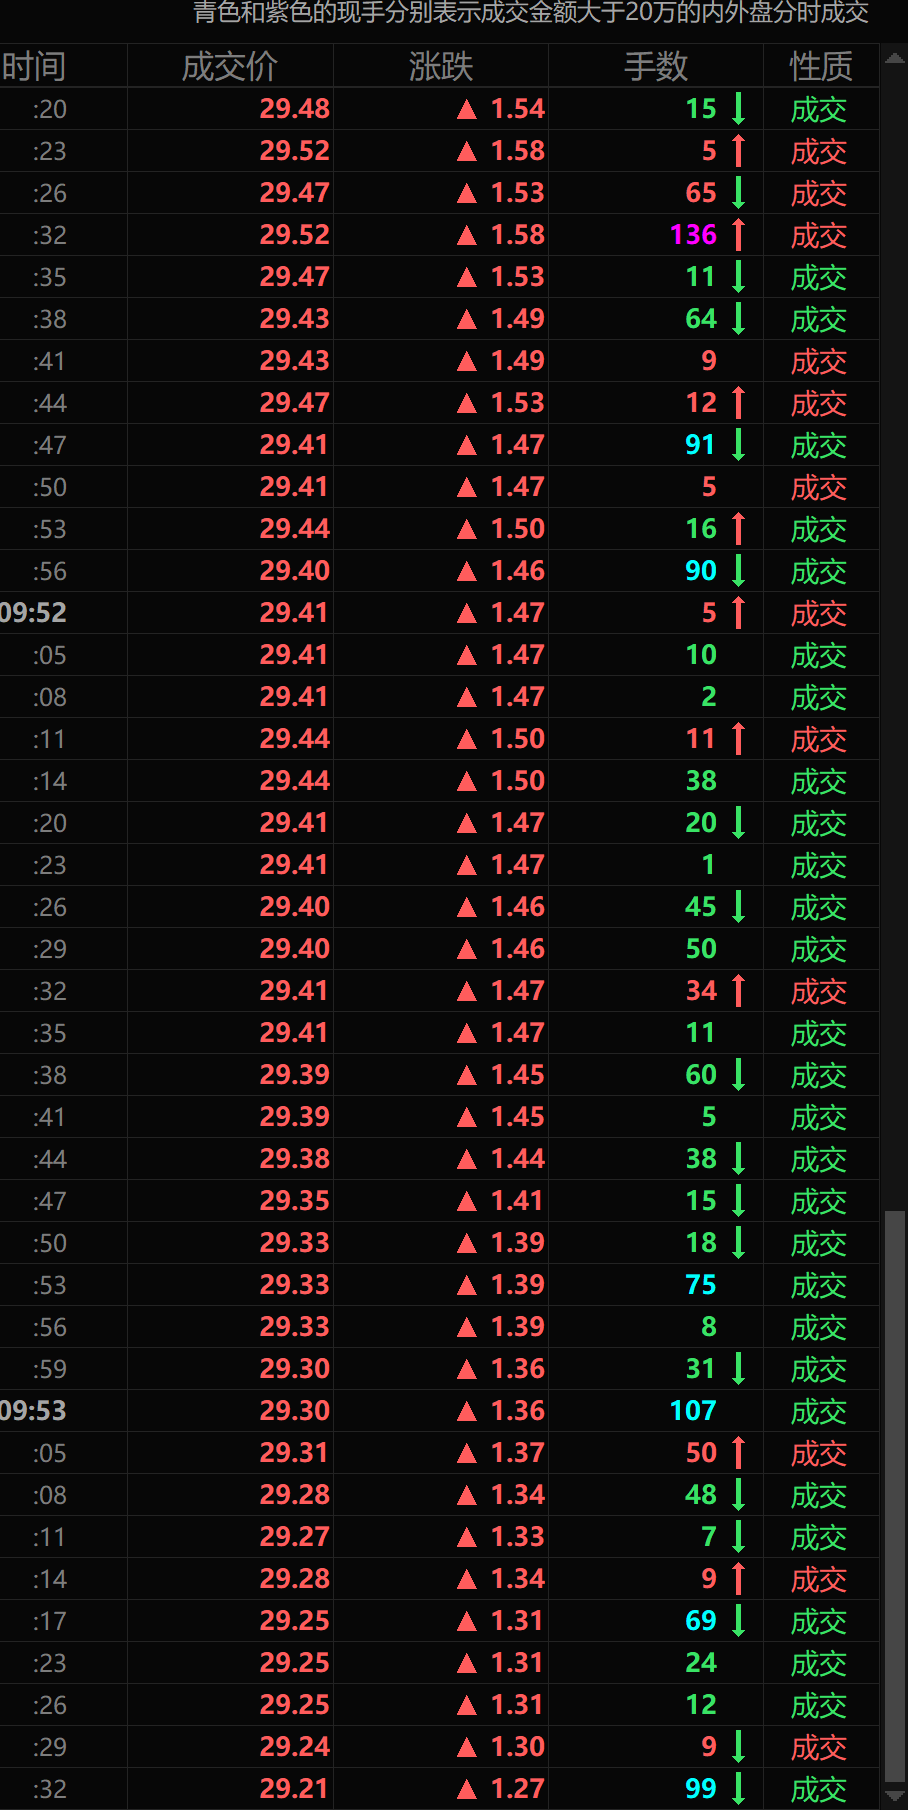Click the 成交价 column header

coord(230,66)
